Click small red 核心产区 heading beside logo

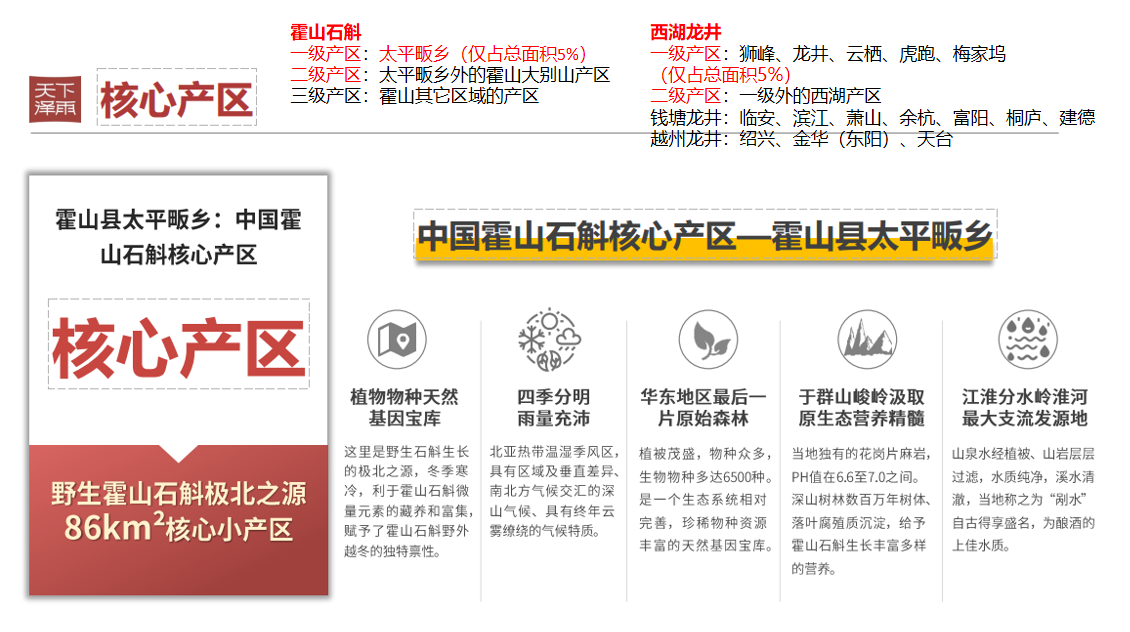coord(177,99)
